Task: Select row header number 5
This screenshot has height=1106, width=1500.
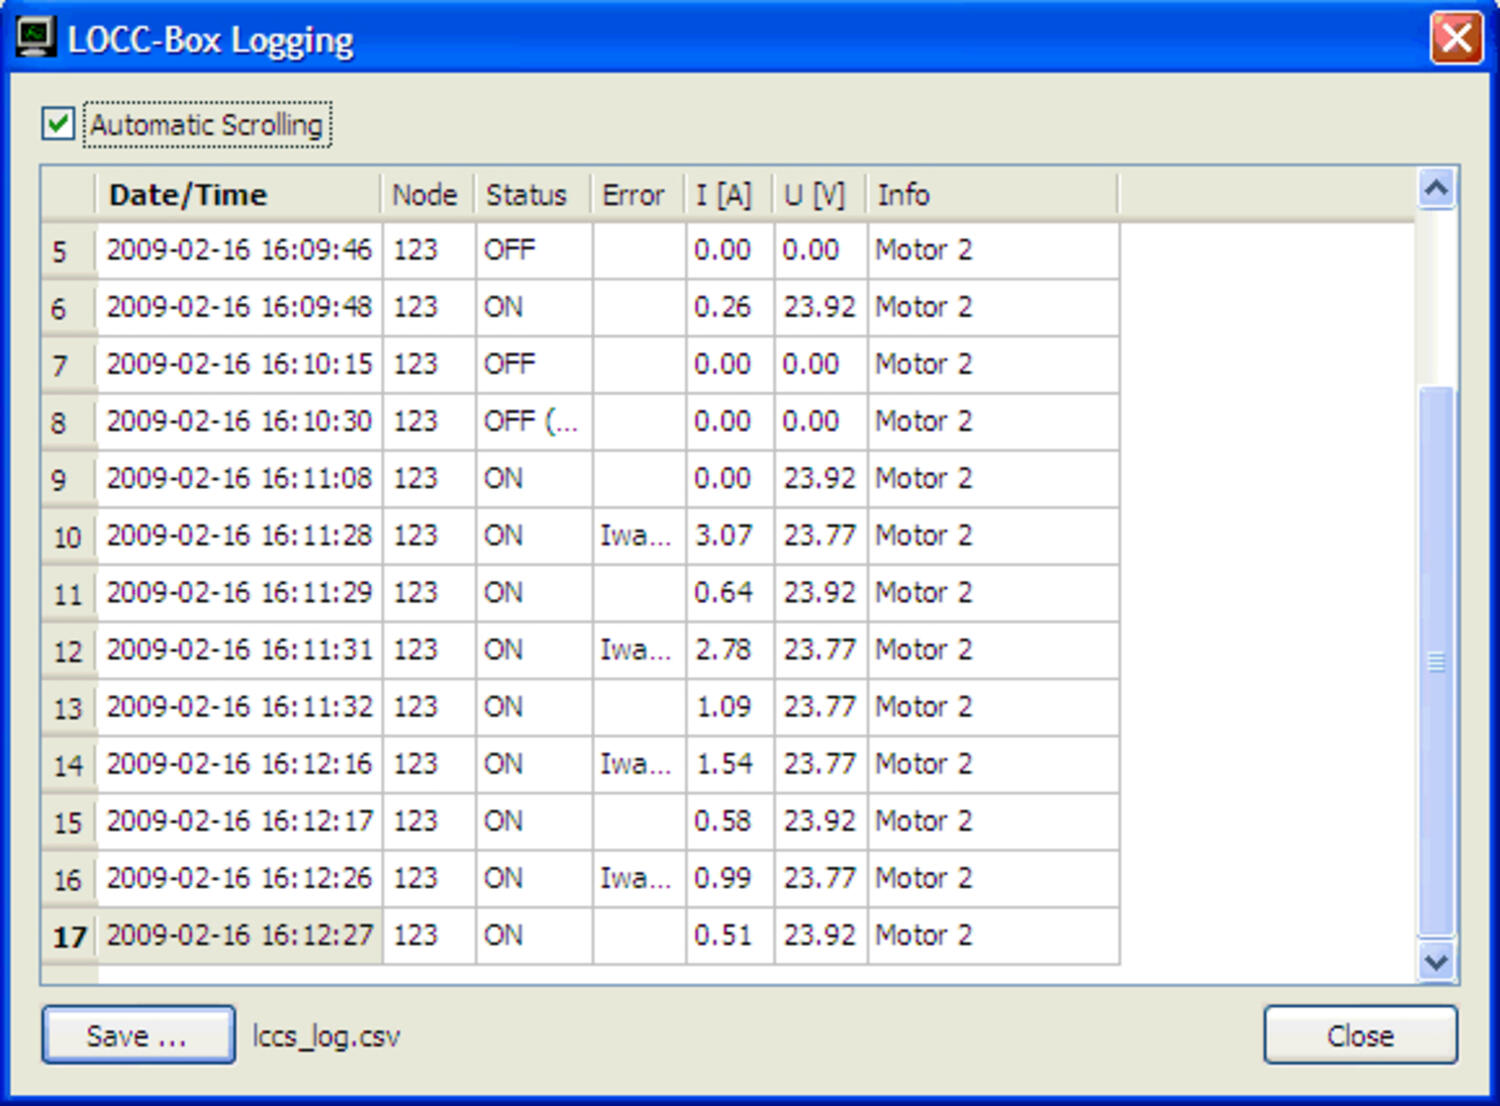Action: [60, 251]
